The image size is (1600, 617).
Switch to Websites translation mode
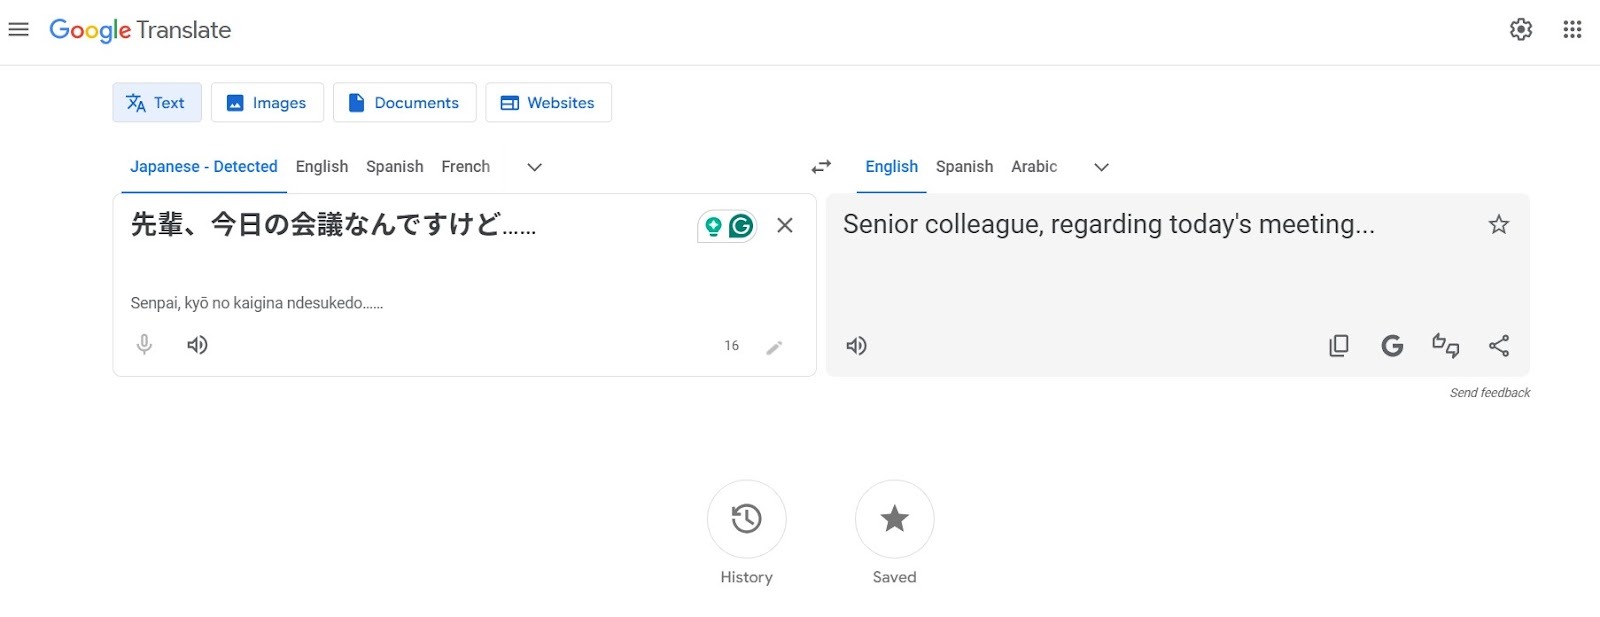(x=548, y=102)
